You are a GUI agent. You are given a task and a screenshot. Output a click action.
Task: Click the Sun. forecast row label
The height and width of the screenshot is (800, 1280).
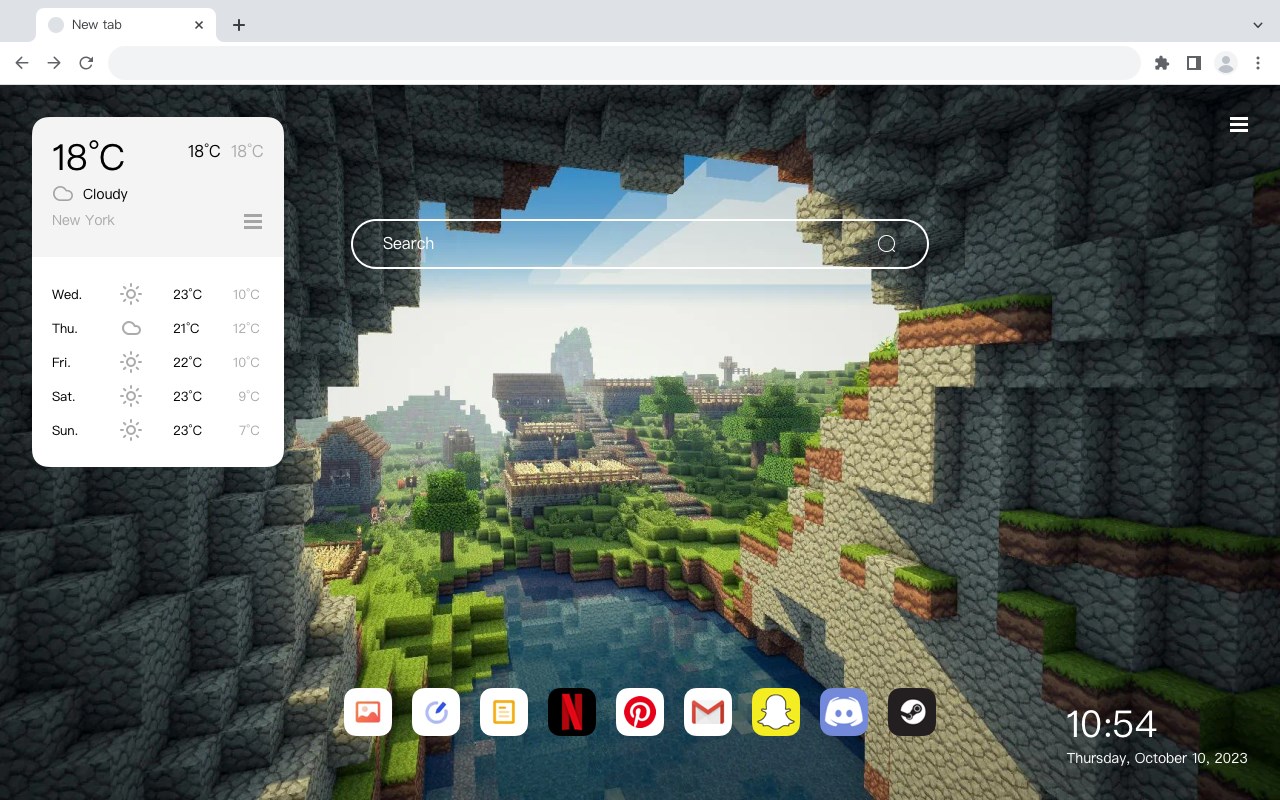click(65, 430)
